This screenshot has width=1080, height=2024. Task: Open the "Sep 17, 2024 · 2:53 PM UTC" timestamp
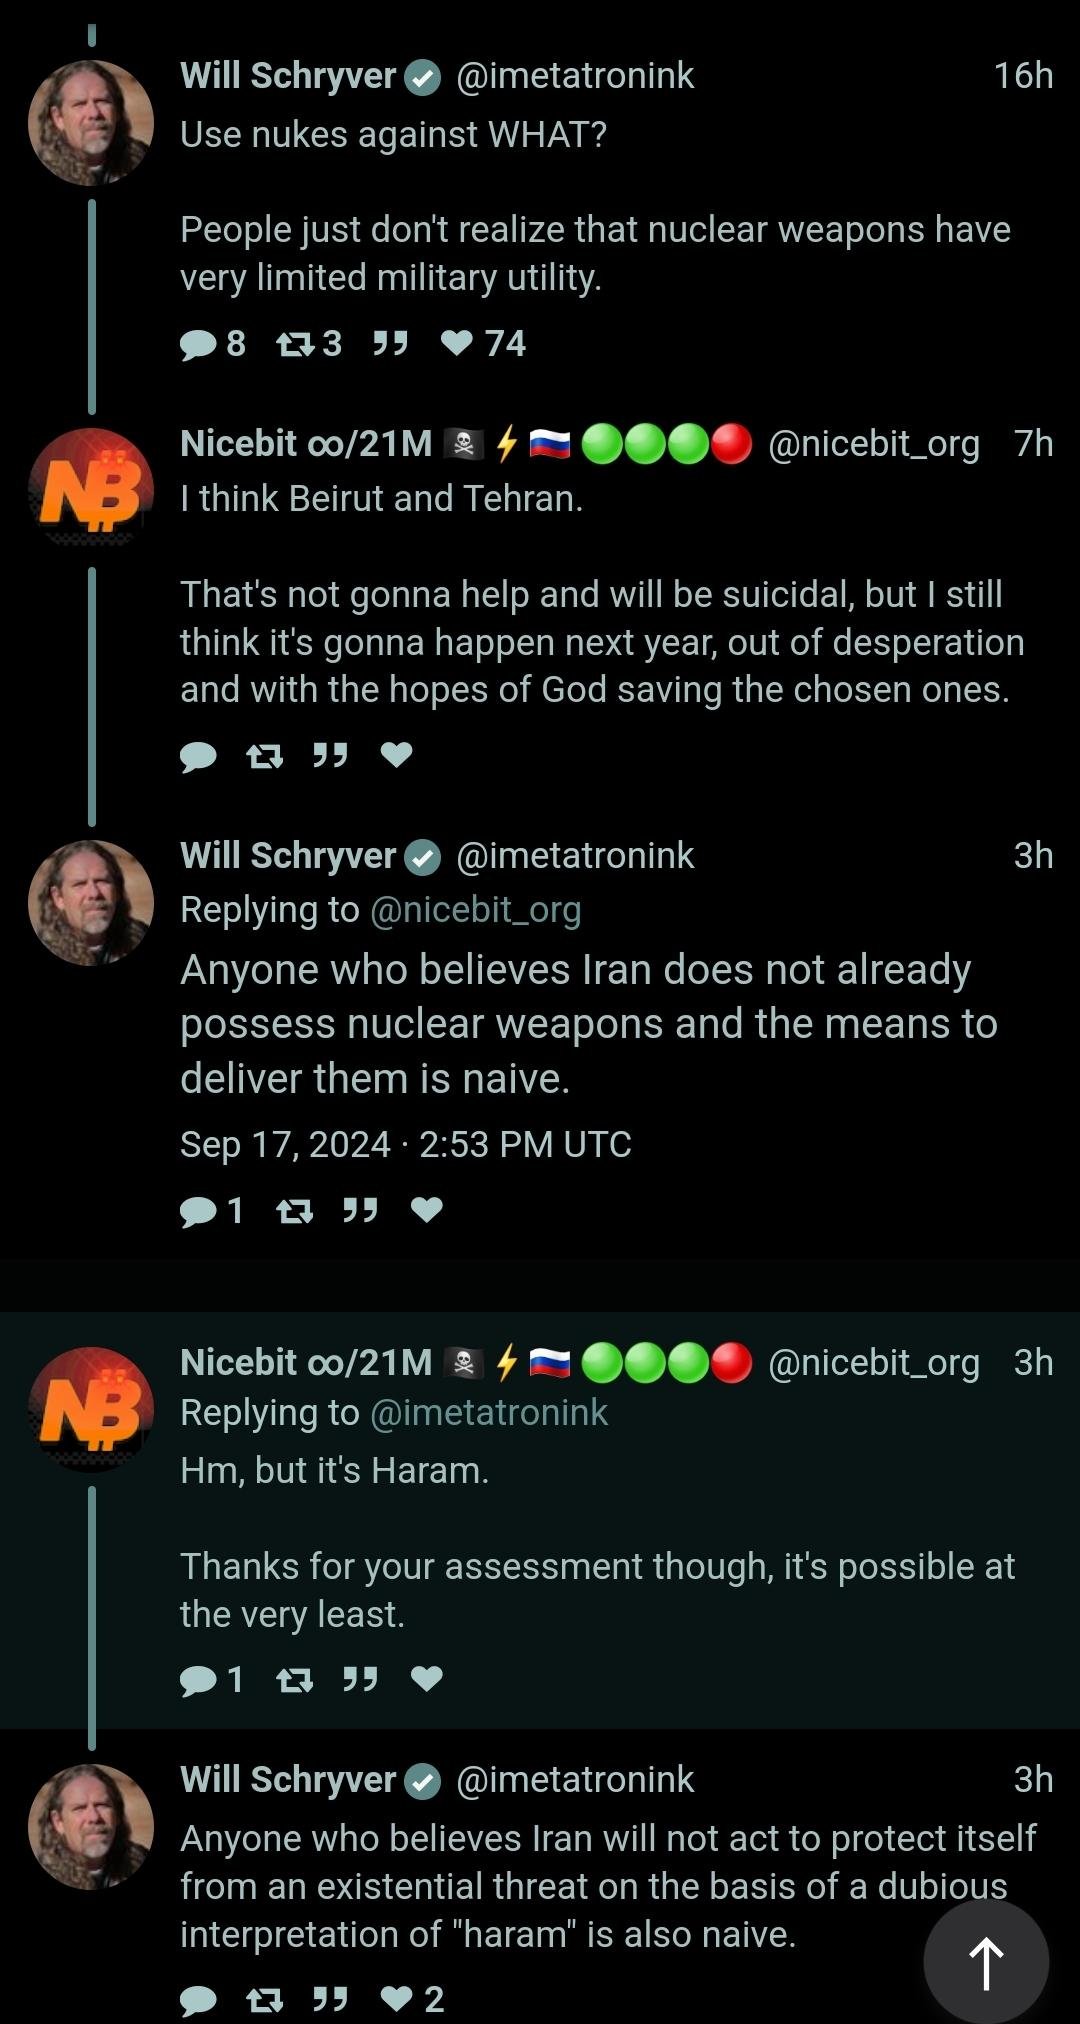pos(405,1145)
